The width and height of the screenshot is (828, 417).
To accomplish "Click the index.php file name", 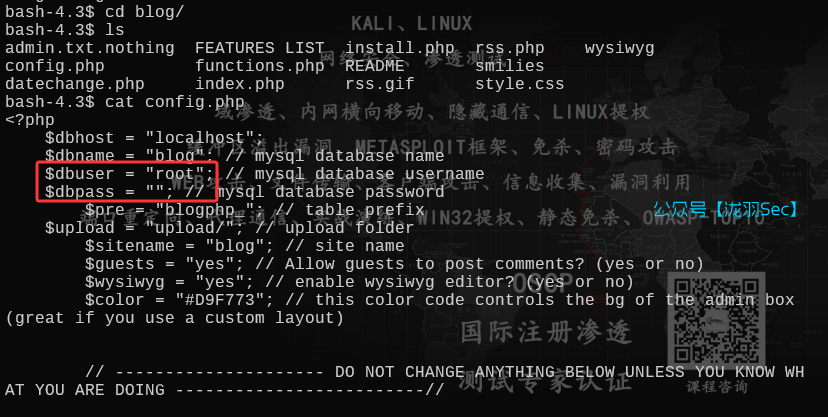I will click(x=240, y=84).
